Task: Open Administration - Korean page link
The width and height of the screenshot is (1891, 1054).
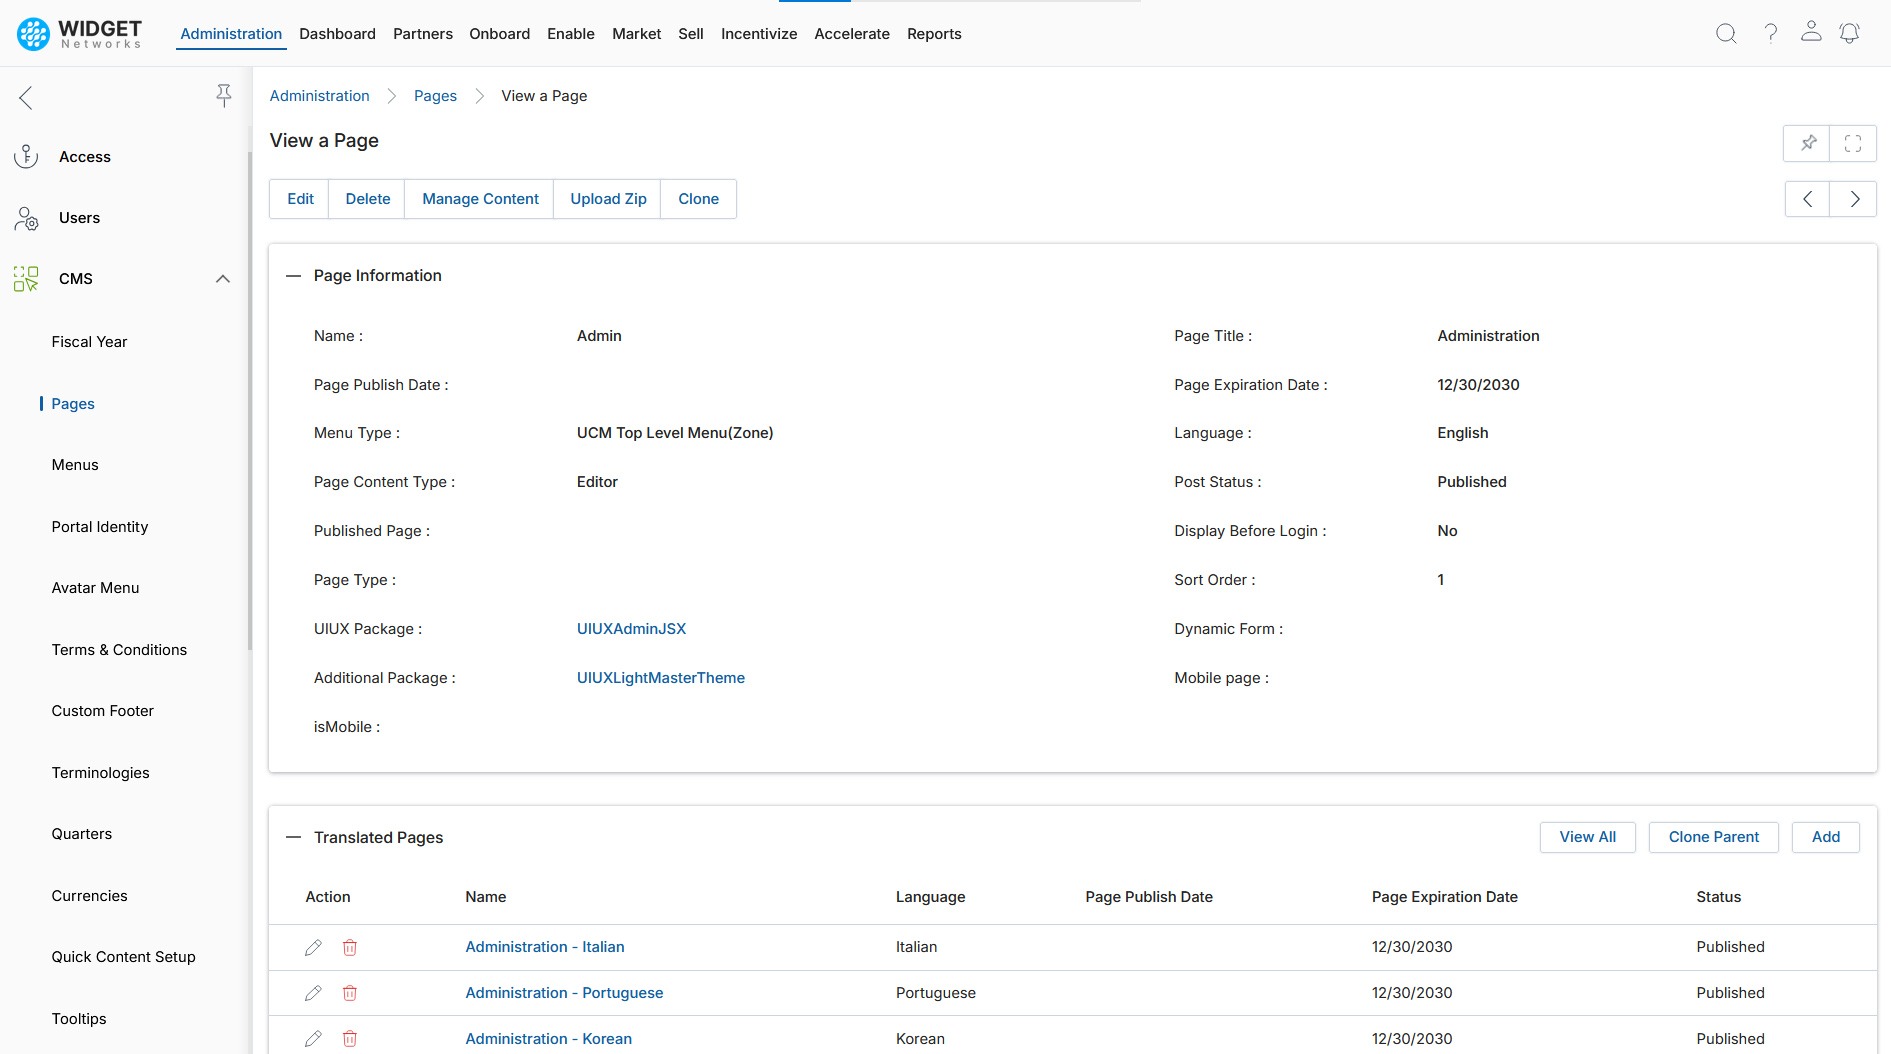Action: [548, 1039]
